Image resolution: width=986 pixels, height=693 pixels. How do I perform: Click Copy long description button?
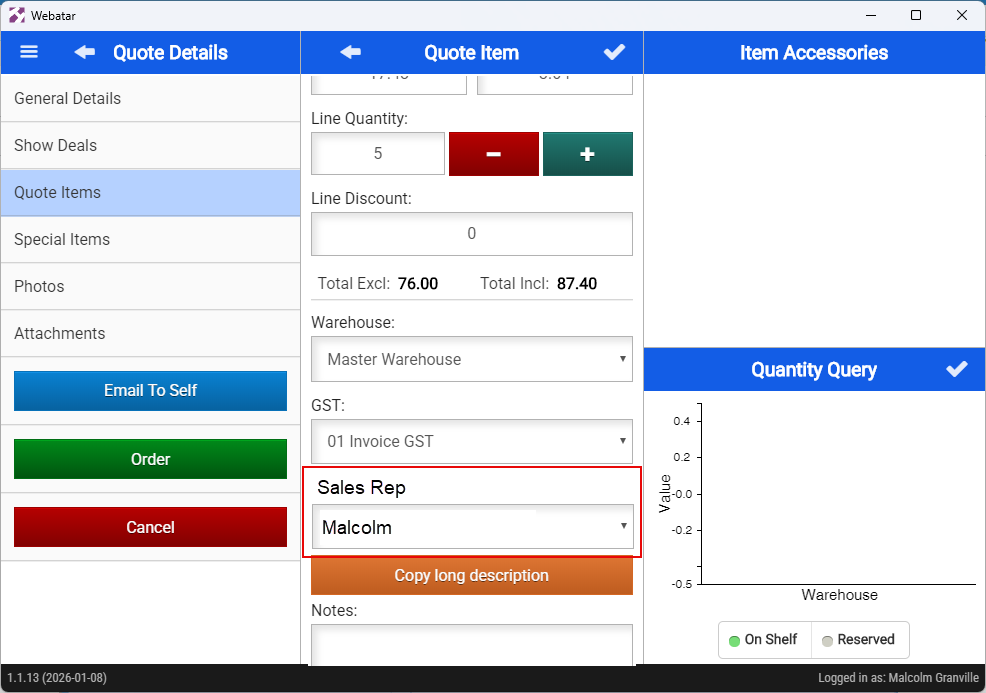pos(471,575)
